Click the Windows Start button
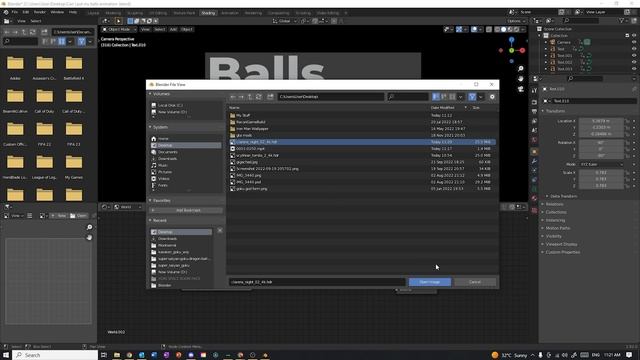Screen dimensions: 640x360 [6, 355]
